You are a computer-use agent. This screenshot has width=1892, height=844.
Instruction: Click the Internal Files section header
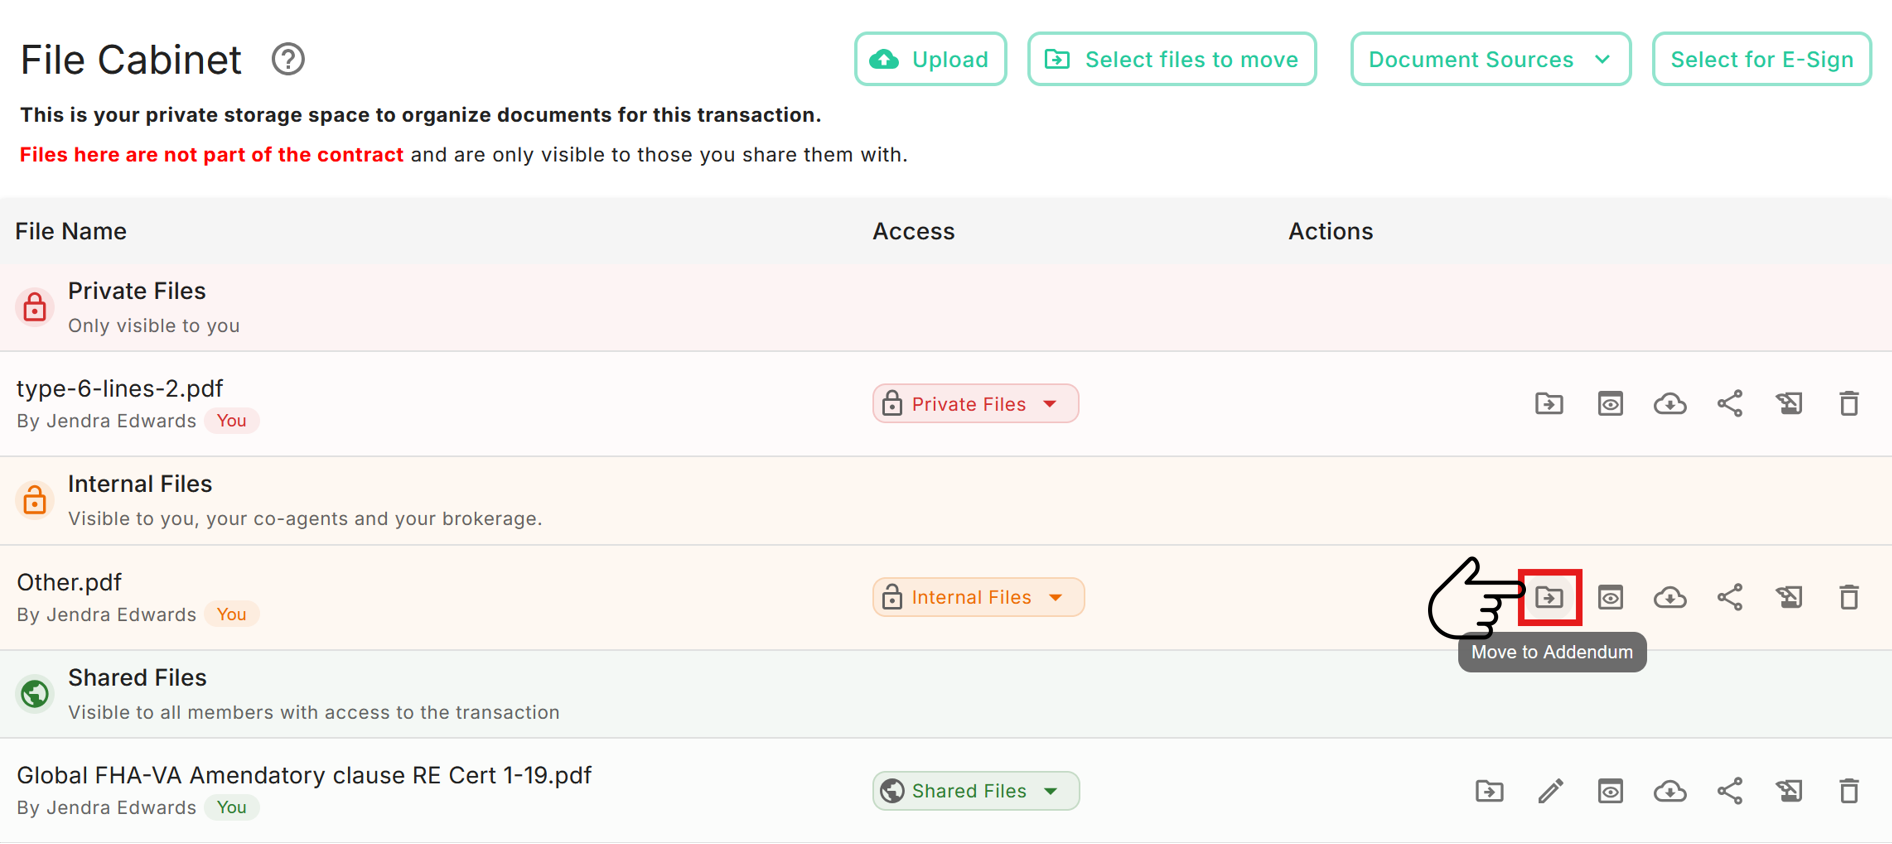(946, 501)
